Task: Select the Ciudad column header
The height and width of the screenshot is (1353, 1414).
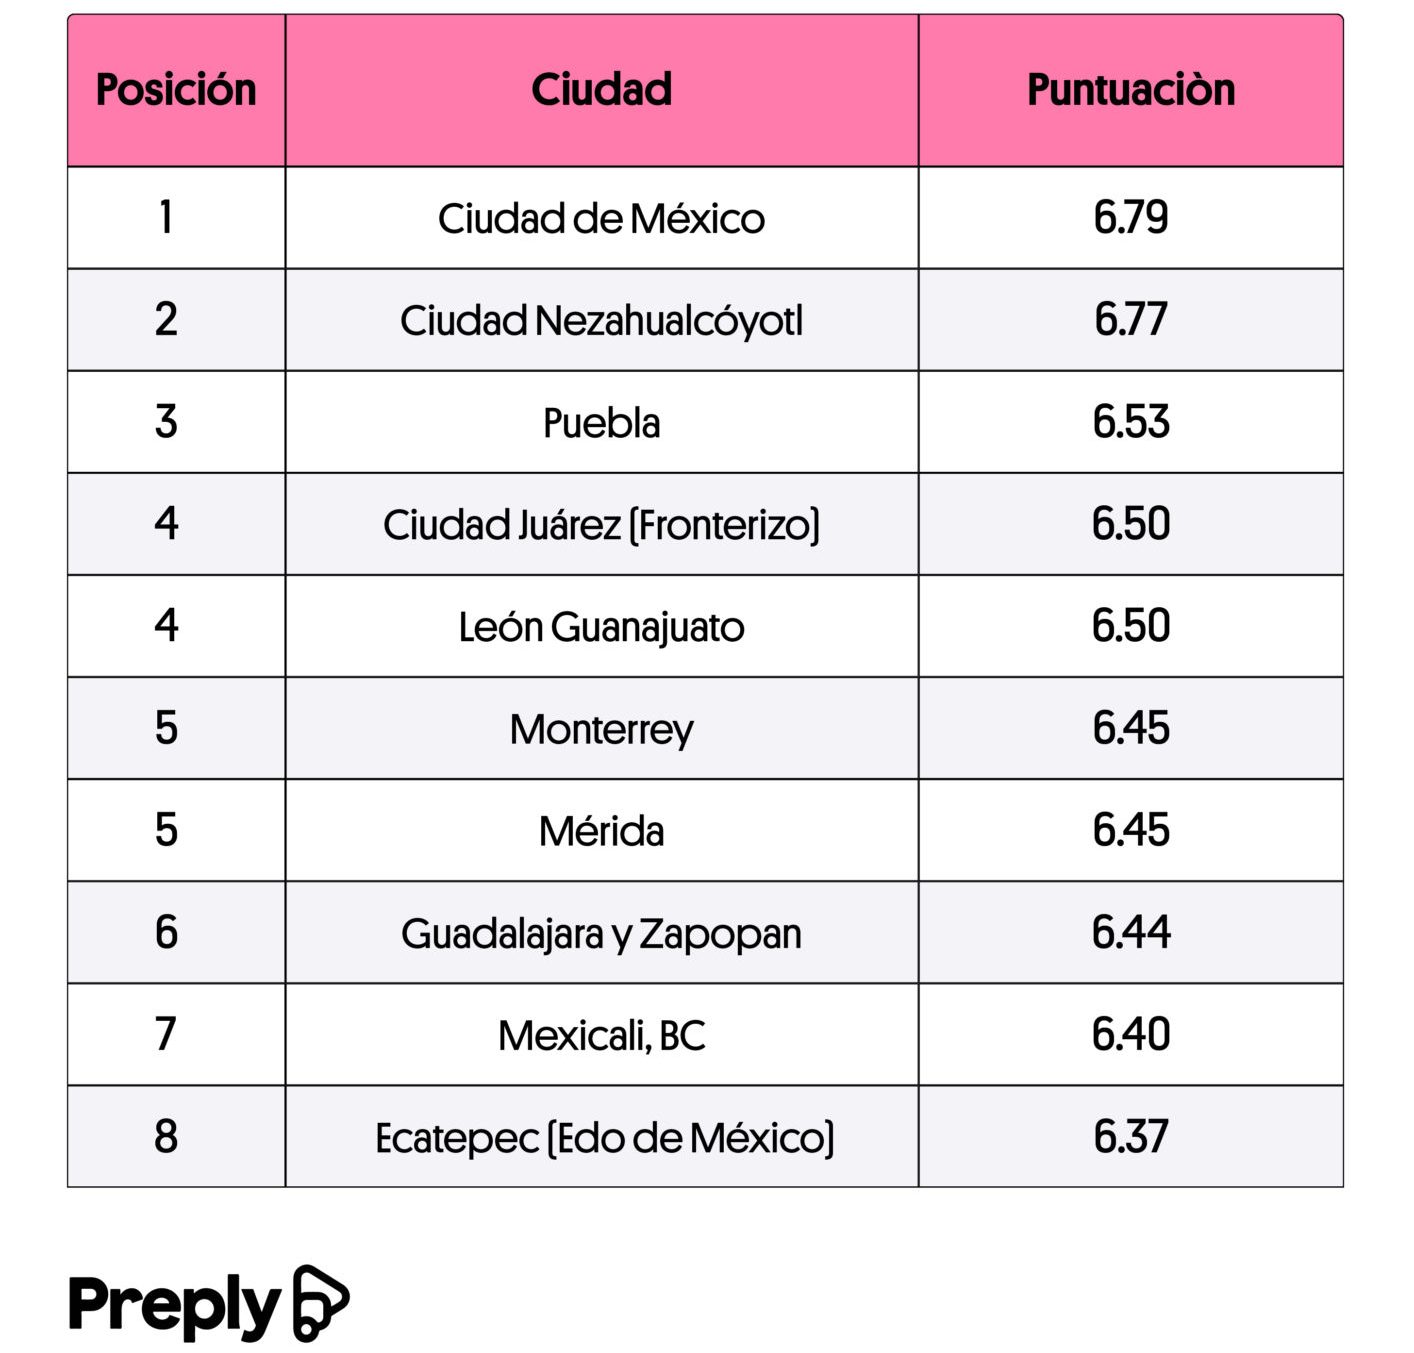Action: coord(602,90)
